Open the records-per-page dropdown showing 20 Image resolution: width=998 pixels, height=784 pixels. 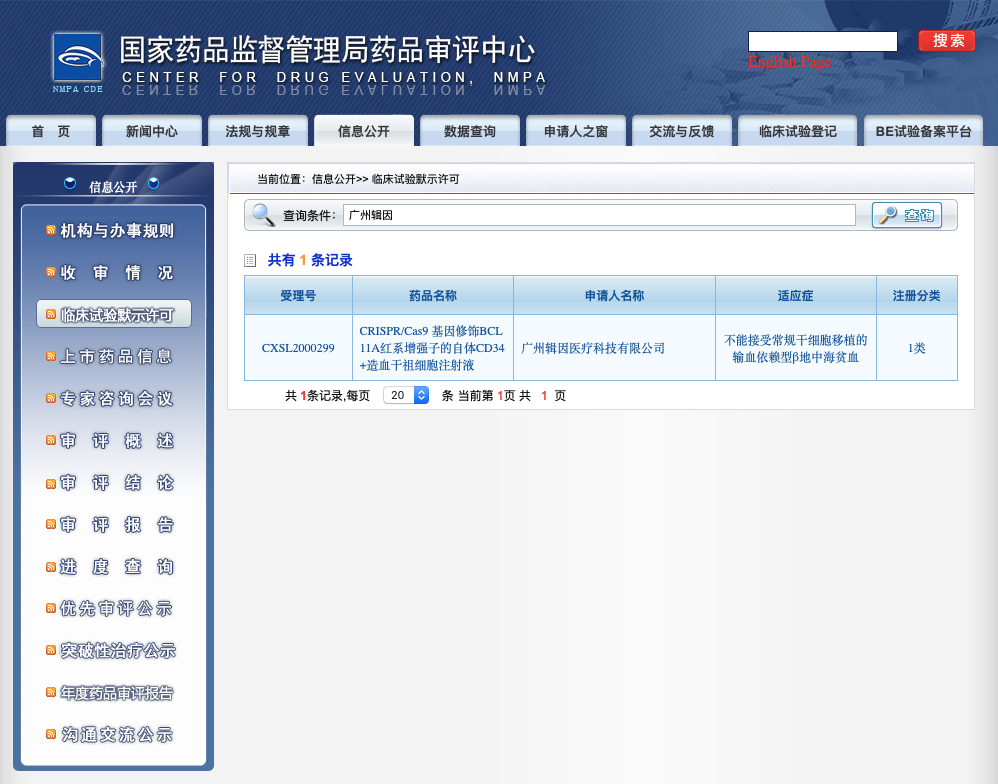[406, 395]
